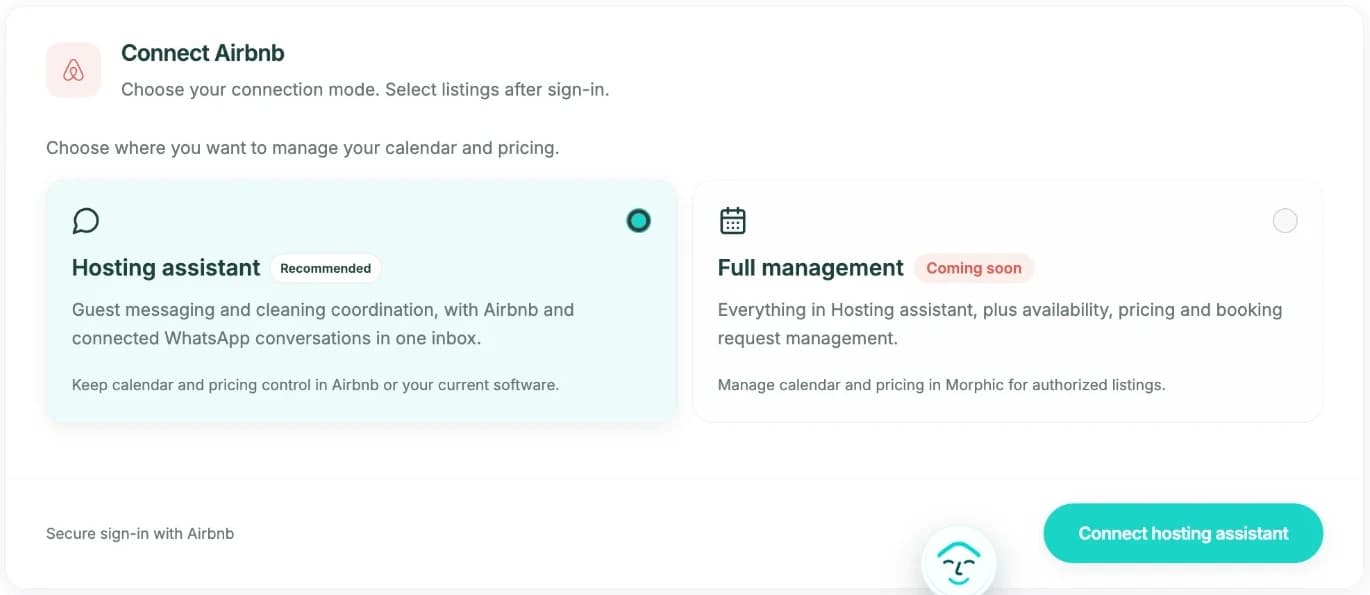Click the Recommended badge
Screen dimensions: 1370x595
[325, 268]
